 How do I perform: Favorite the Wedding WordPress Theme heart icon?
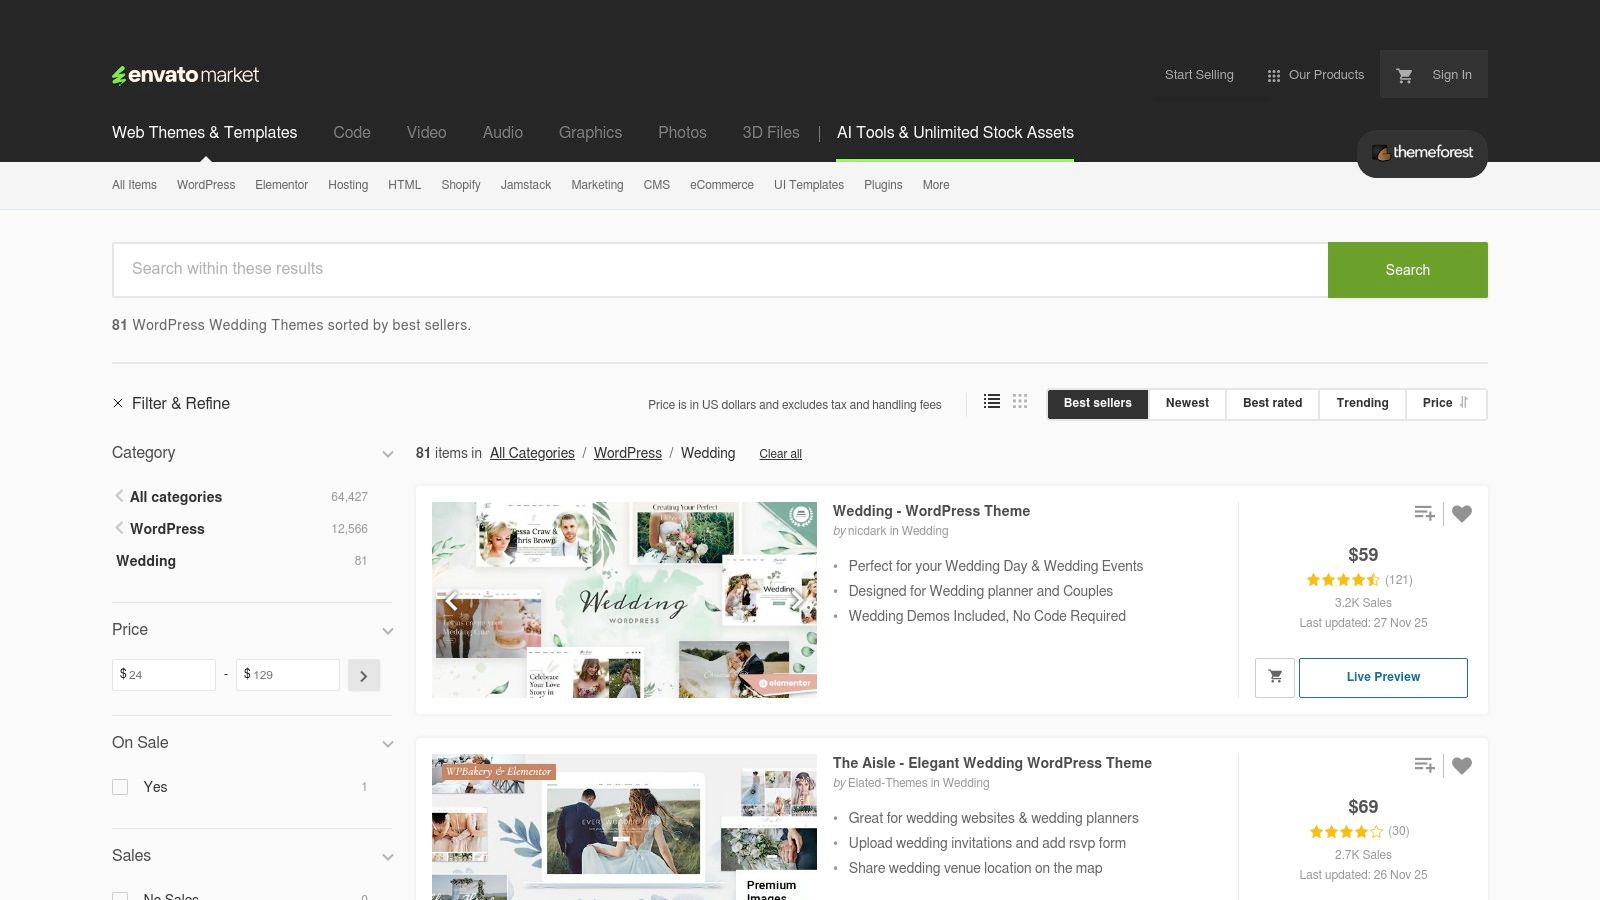(1462, 514)
